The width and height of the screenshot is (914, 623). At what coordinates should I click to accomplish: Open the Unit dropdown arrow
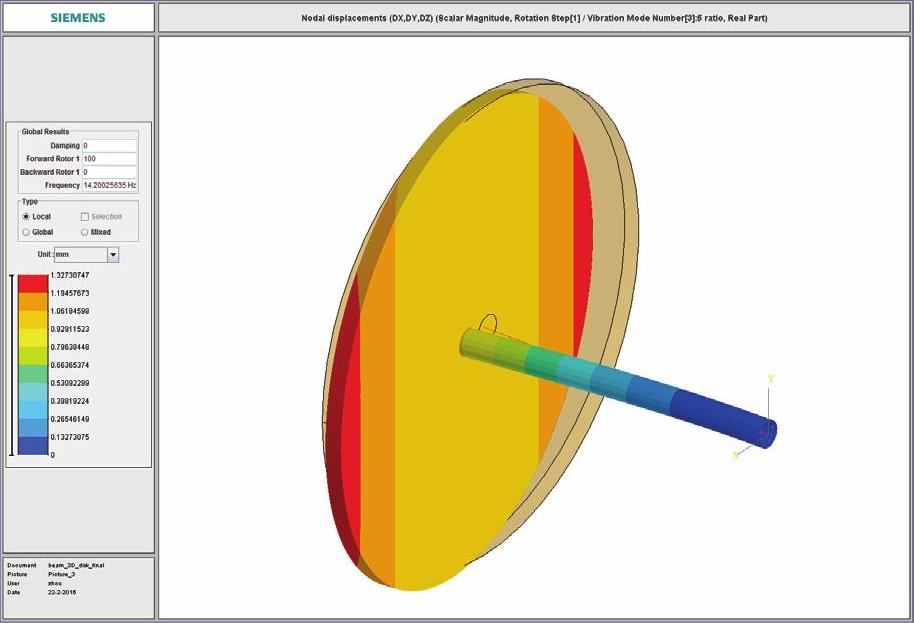[113, 255]
